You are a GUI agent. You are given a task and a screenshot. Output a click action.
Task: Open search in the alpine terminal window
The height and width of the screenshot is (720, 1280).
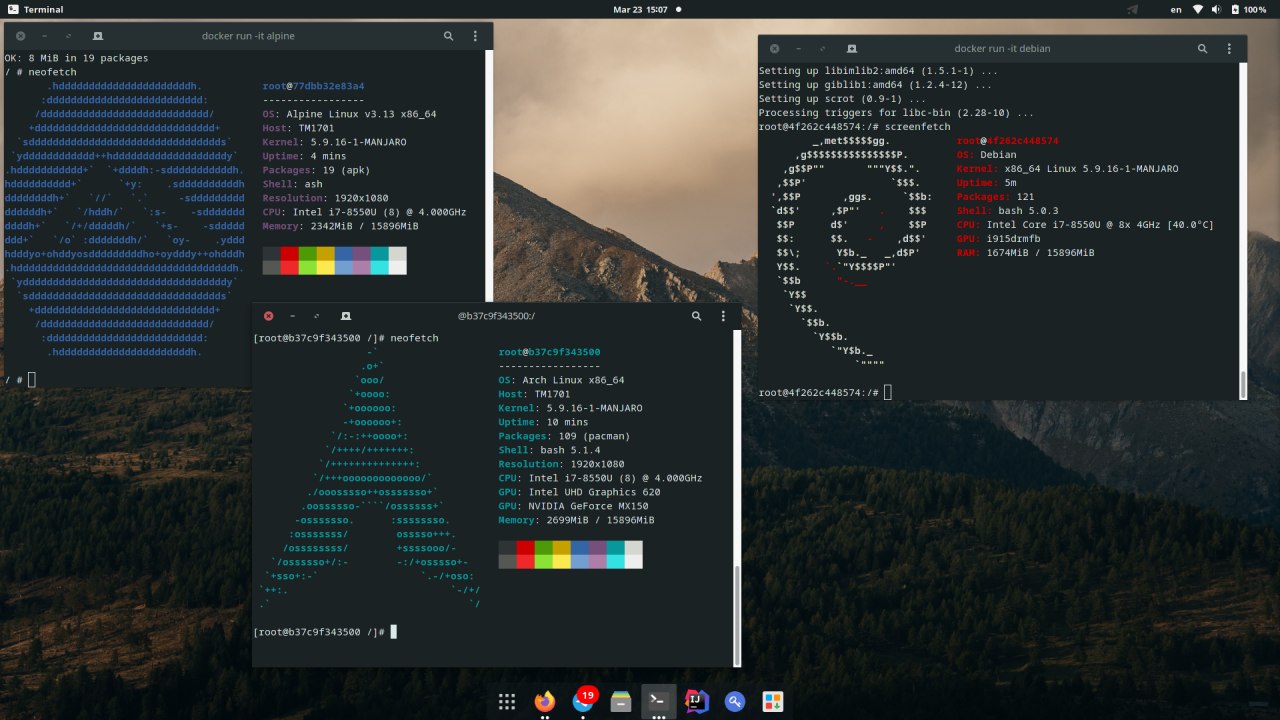click(449, 36)
